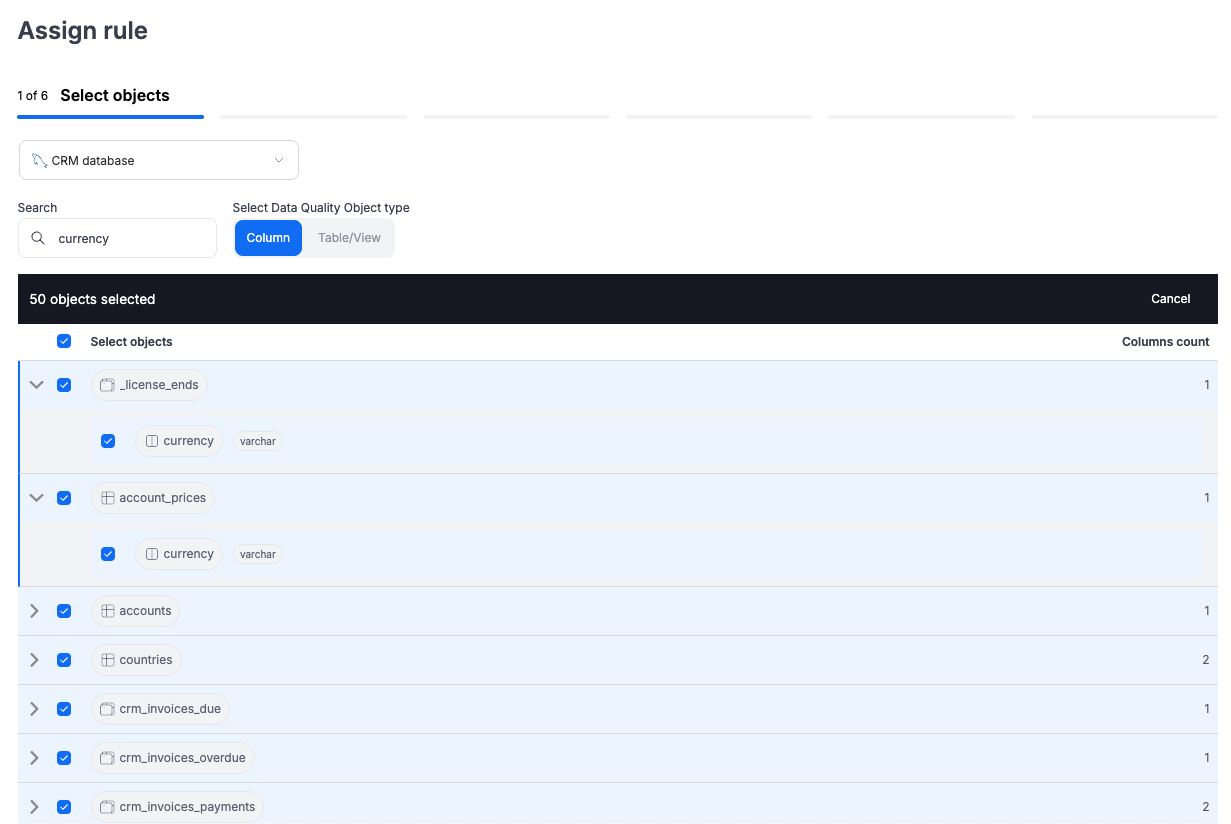Click the Select objects column header
Viewport: 1231px width, 824px height.
131,342
